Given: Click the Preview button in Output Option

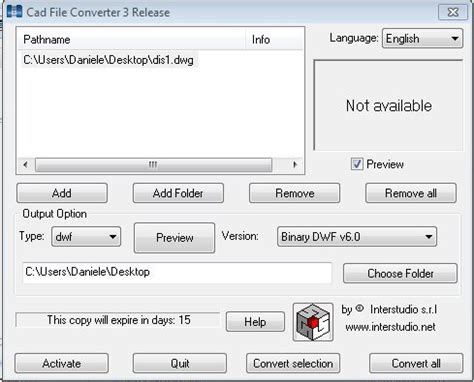Looking at the screenshot, I should pyautogui.click(x=174, y=238).
